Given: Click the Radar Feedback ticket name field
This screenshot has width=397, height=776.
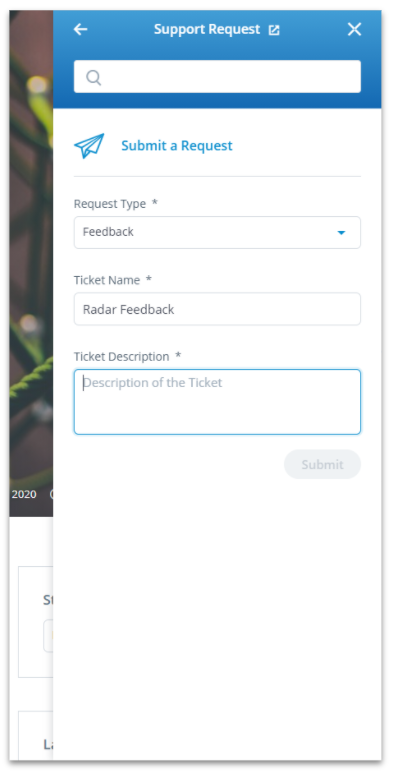Looking at the screenshot, I should pos(217,309).
